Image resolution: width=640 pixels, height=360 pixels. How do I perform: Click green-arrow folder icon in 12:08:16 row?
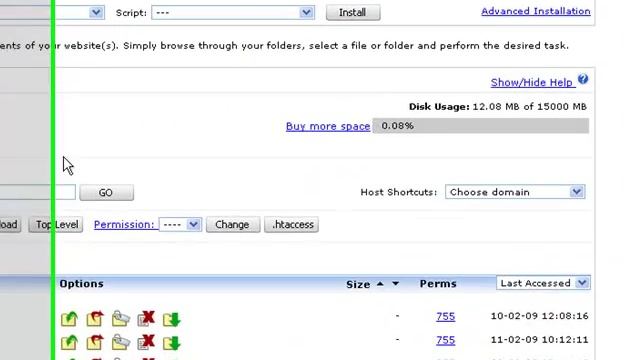click(x=69, y=319)
